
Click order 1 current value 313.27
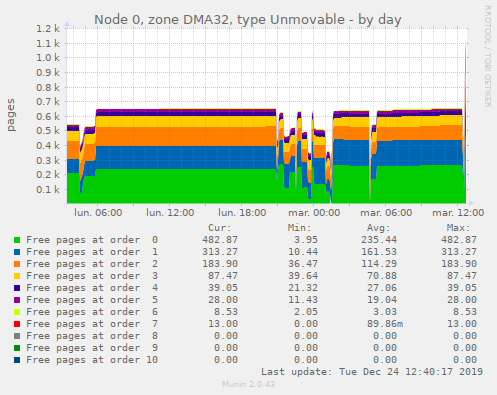220,252
